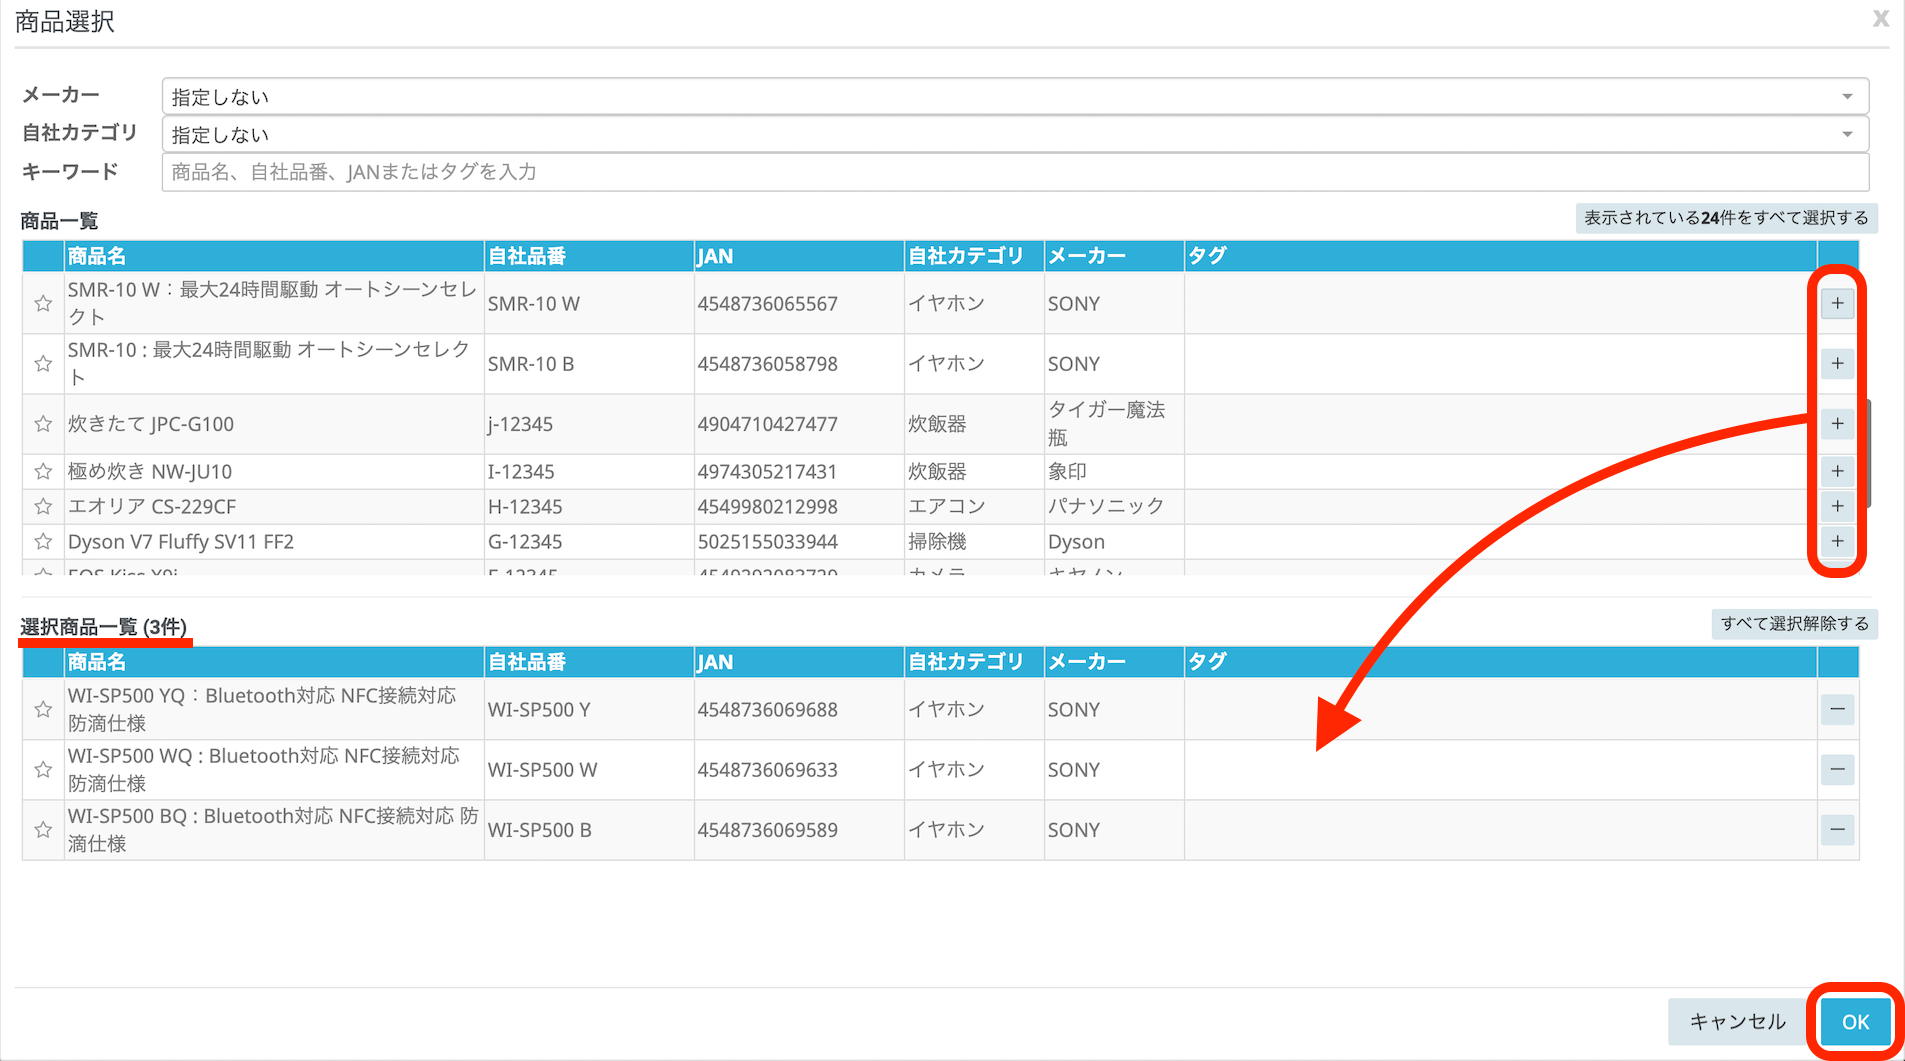This screenshot has height=1061, width=1905.
Task: Remove WI-SP500 WQ with minus icon
Action: (1837, 770)
